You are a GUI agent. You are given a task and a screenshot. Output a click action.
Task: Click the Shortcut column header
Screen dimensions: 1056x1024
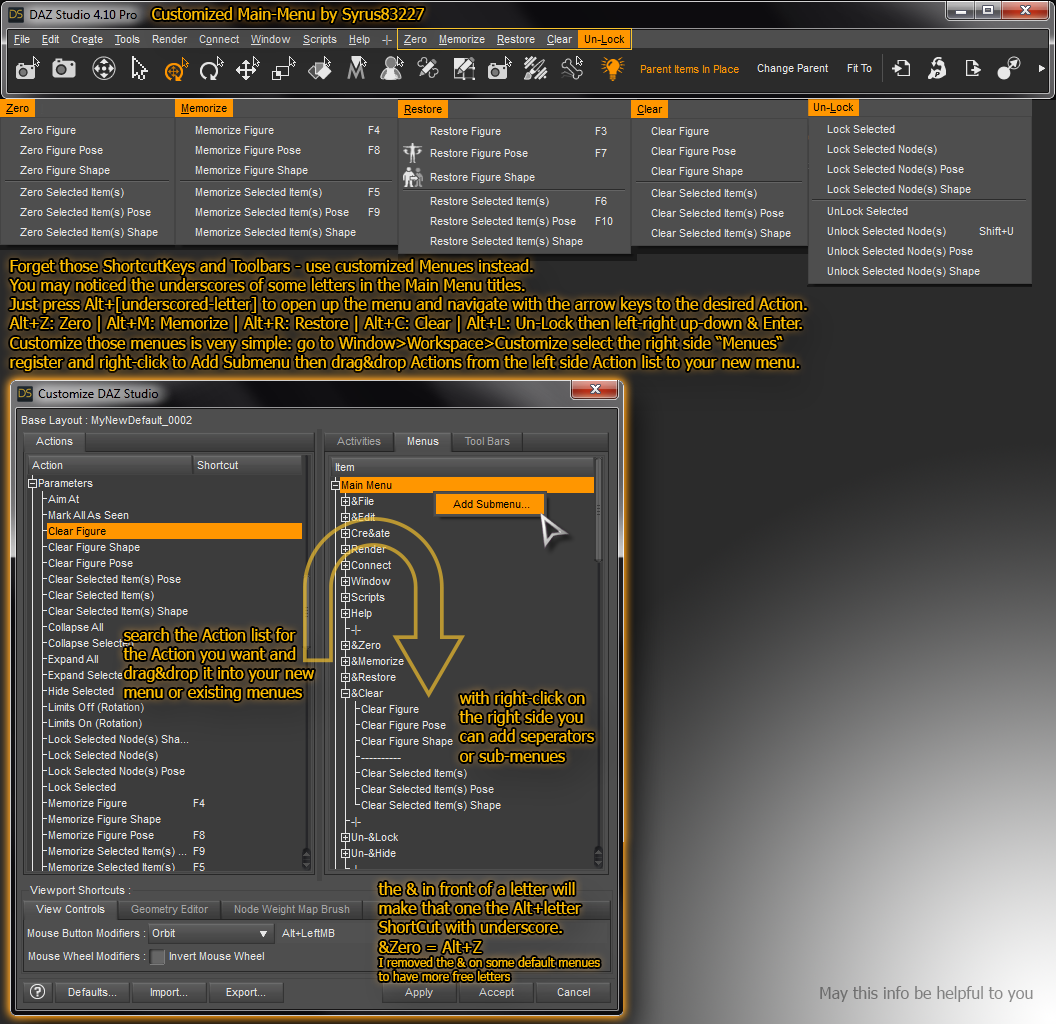point(247,465)
